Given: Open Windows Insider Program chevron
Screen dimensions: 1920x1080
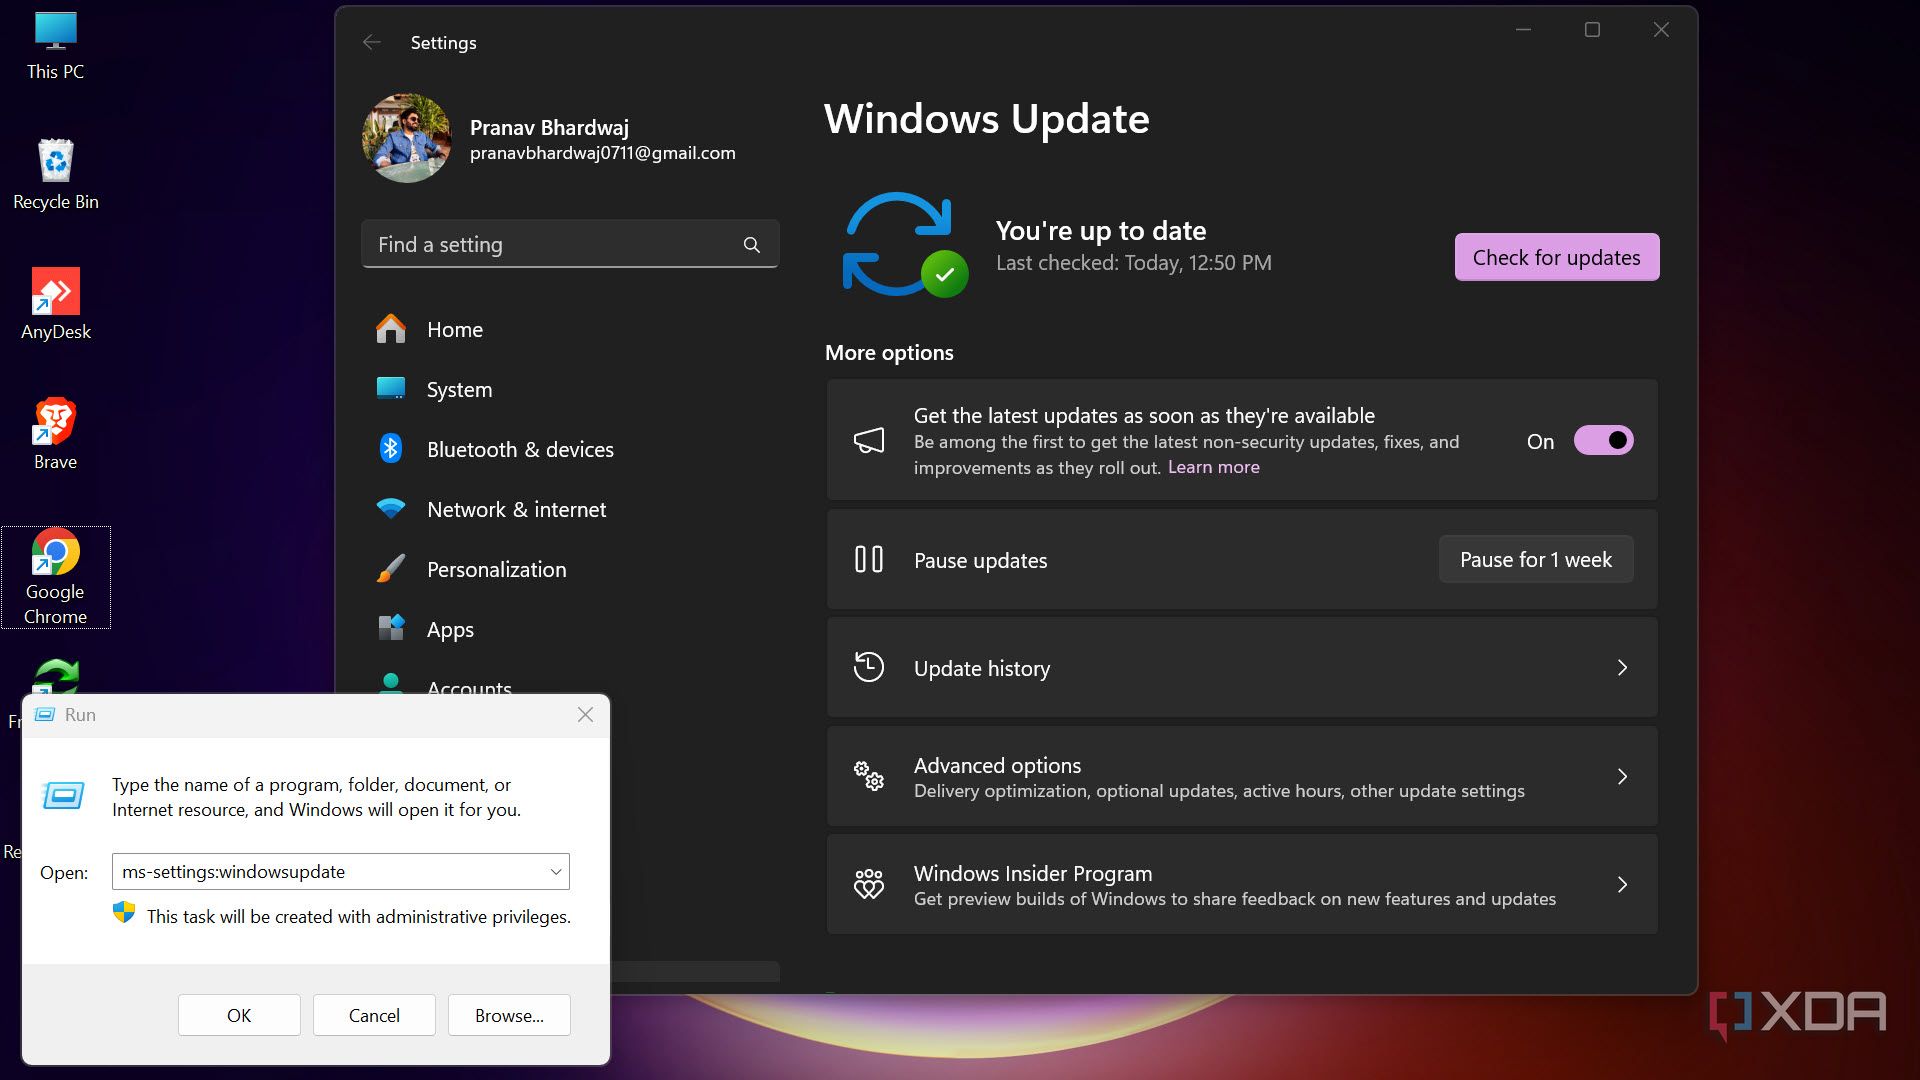Looking at the screenshot, I should [x=1622, y=884].
